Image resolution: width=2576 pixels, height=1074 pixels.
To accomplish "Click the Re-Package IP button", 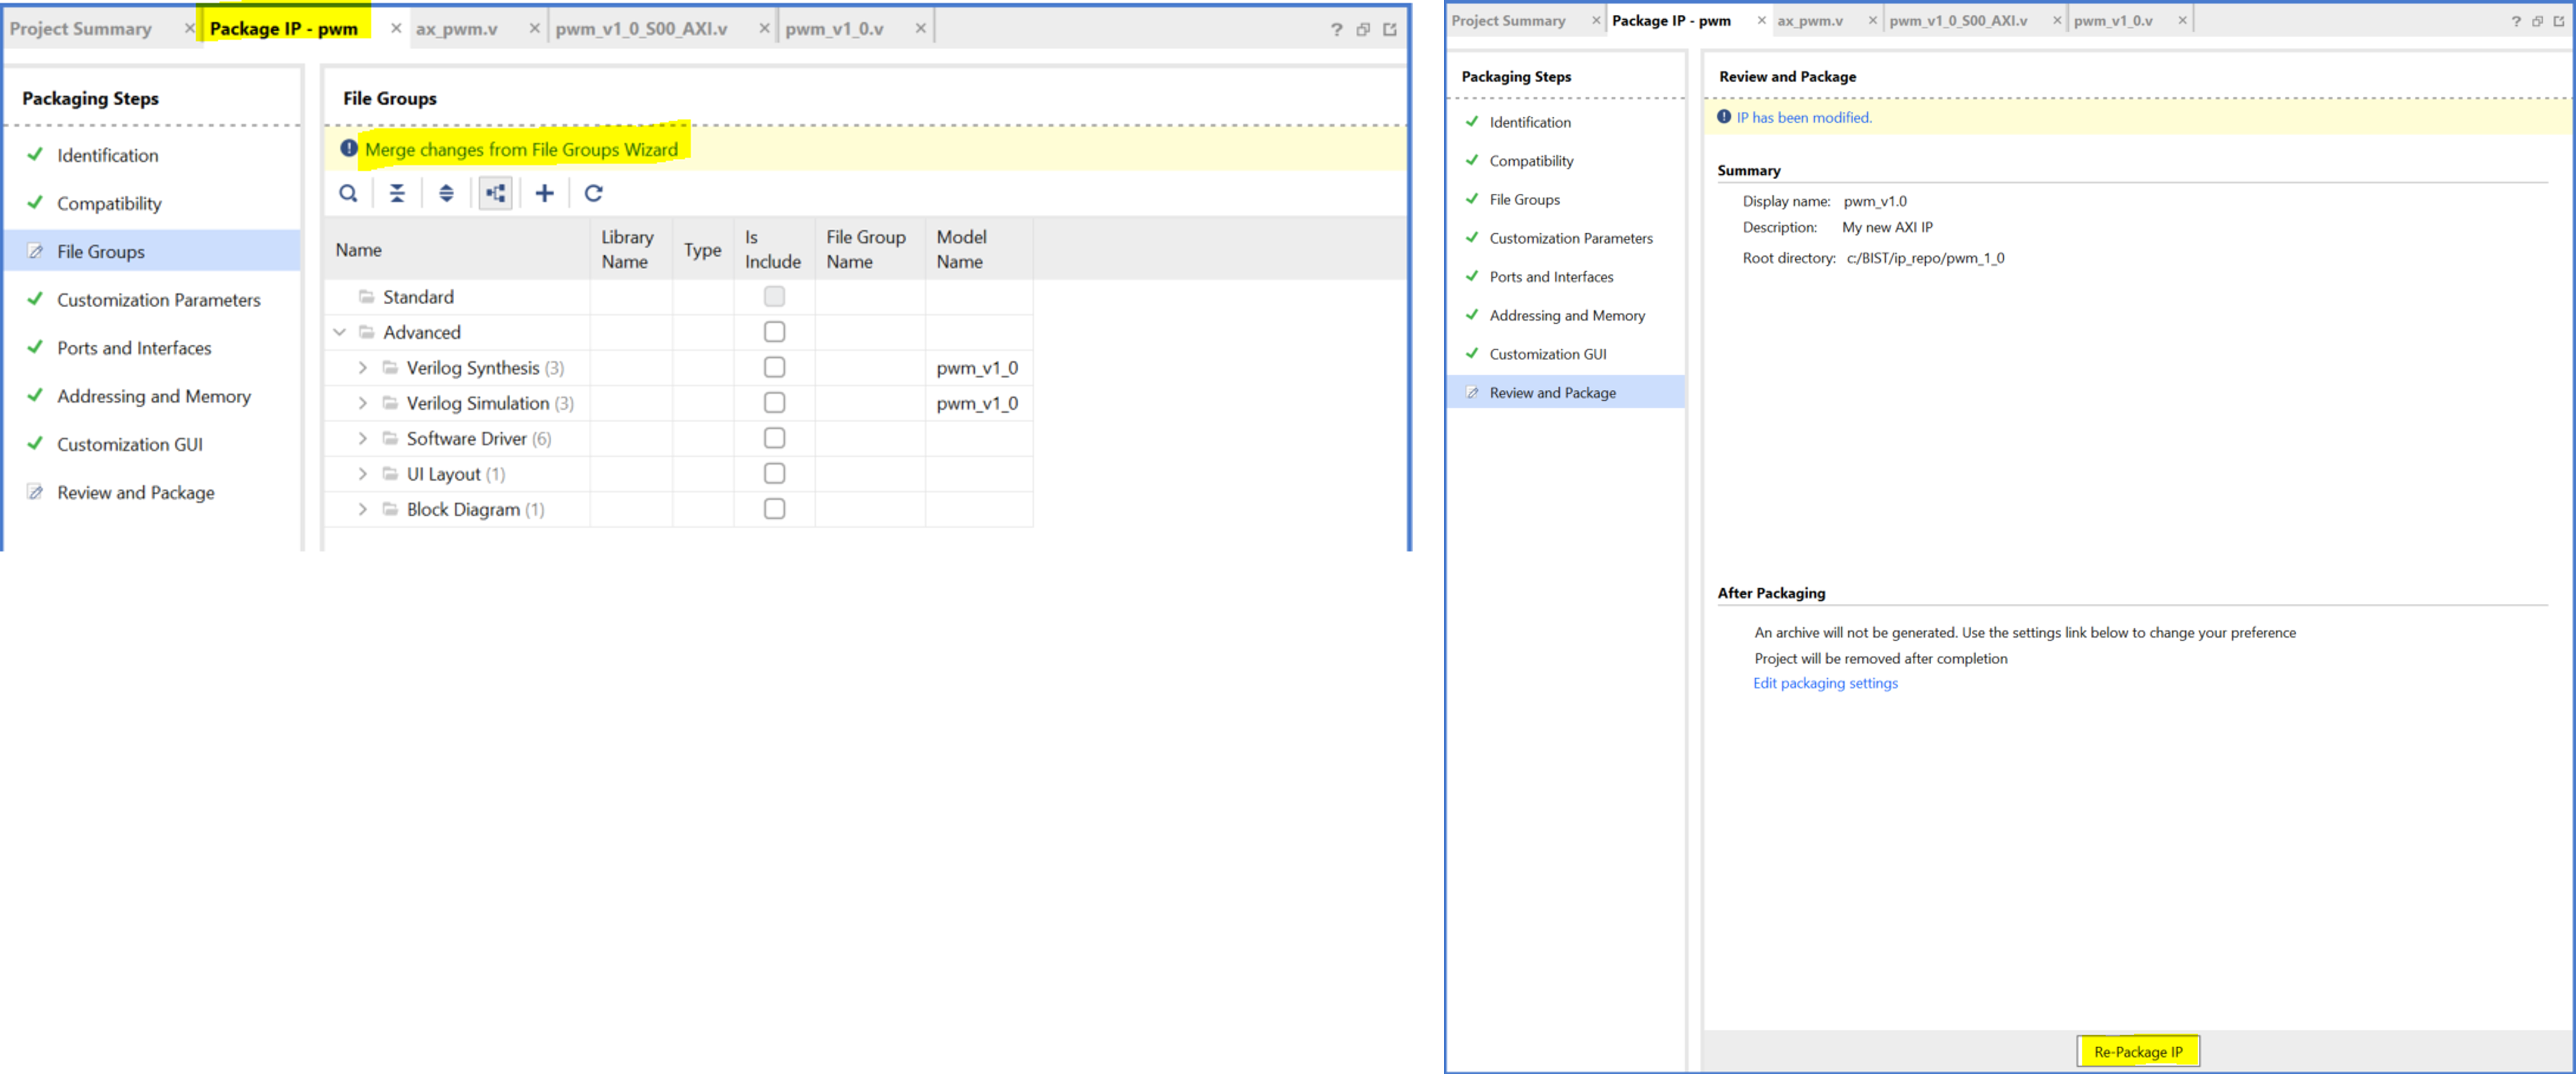I will pyautogui.click(x=2137, y=1051).
